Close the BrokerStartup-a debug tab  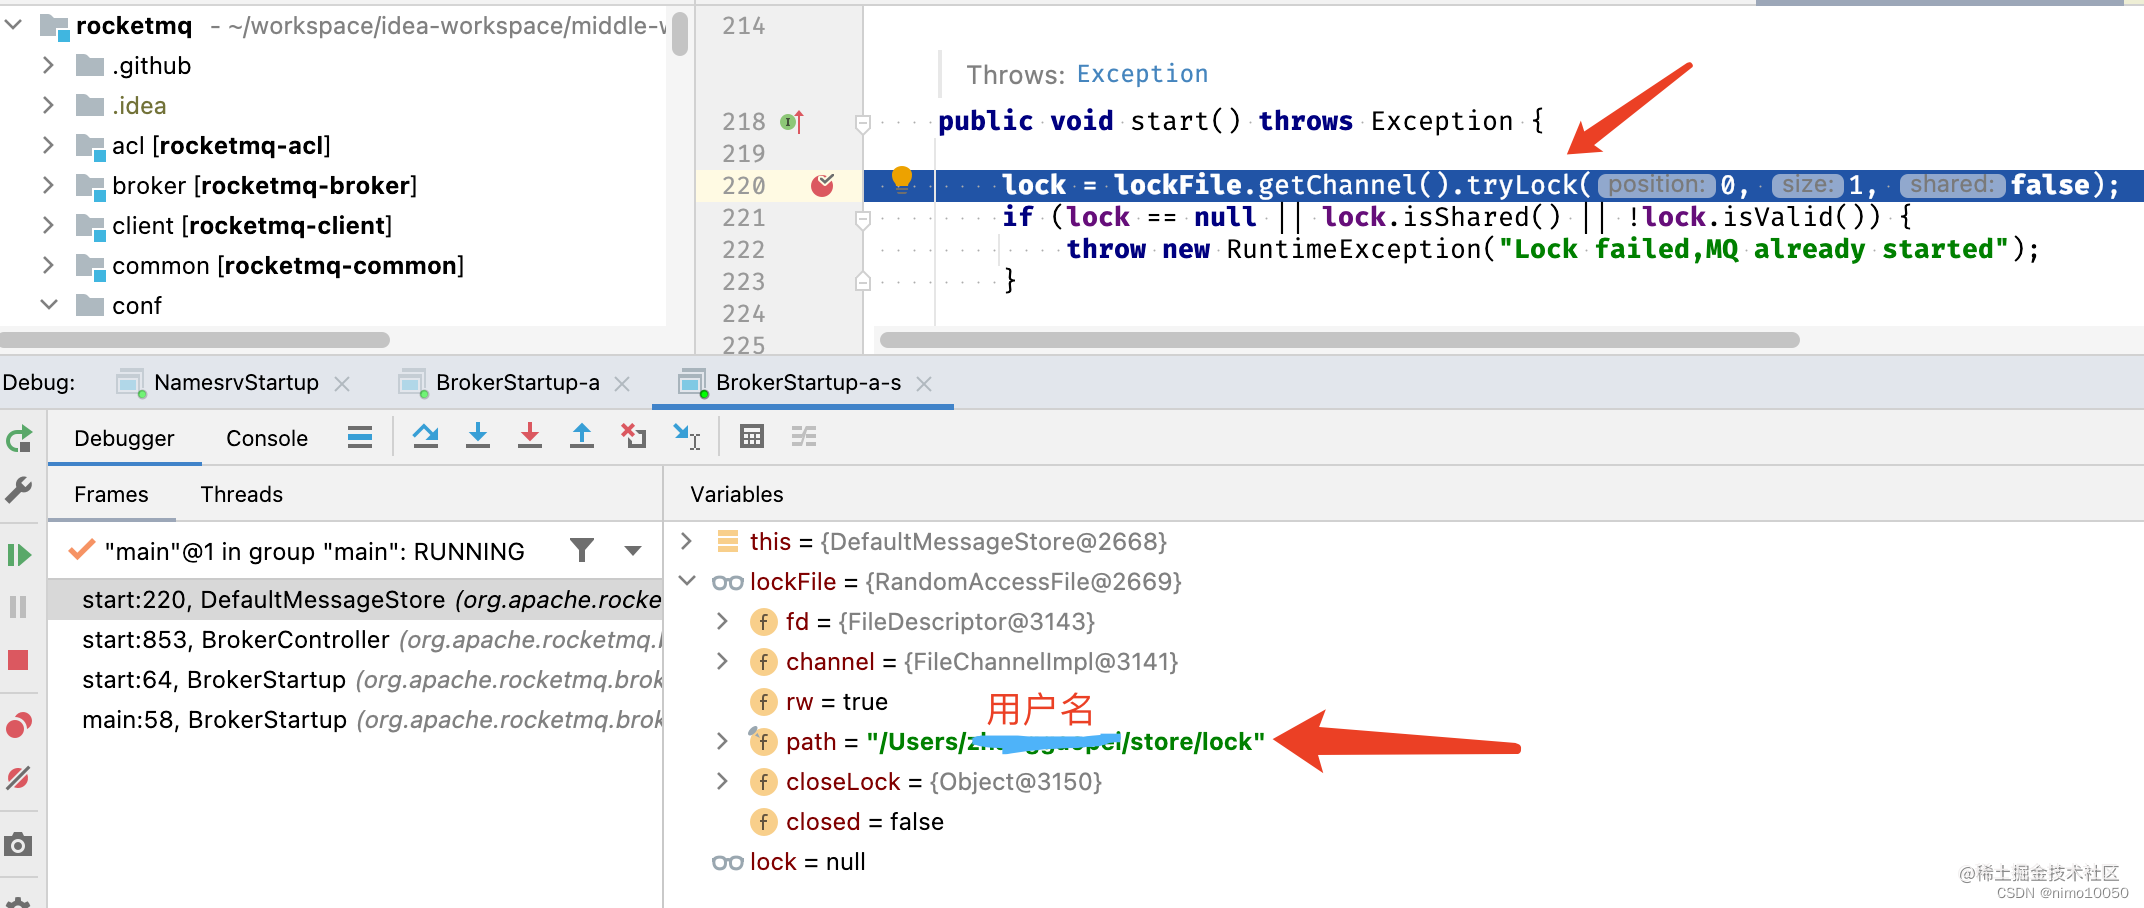(622, 384)
